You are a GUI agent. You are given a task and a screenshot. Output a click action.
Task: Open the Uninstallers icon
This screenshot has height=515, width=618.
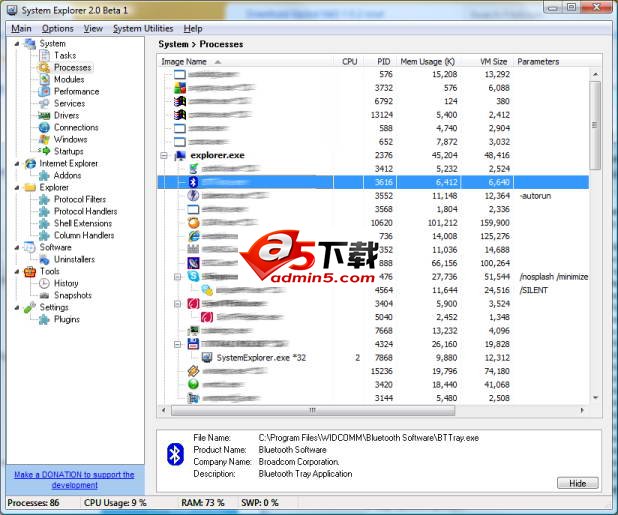click(44, 259)
